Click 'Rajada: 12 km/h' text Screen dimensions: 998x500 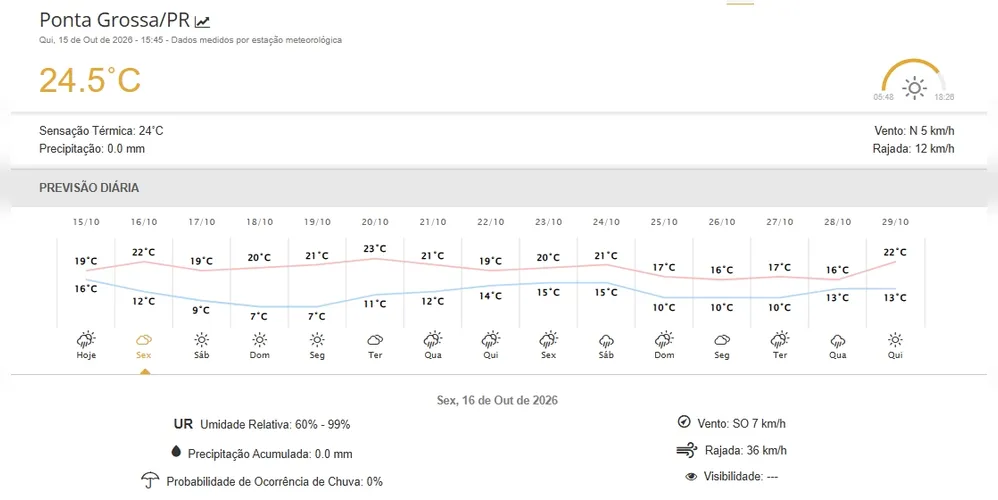pos(913,149)
